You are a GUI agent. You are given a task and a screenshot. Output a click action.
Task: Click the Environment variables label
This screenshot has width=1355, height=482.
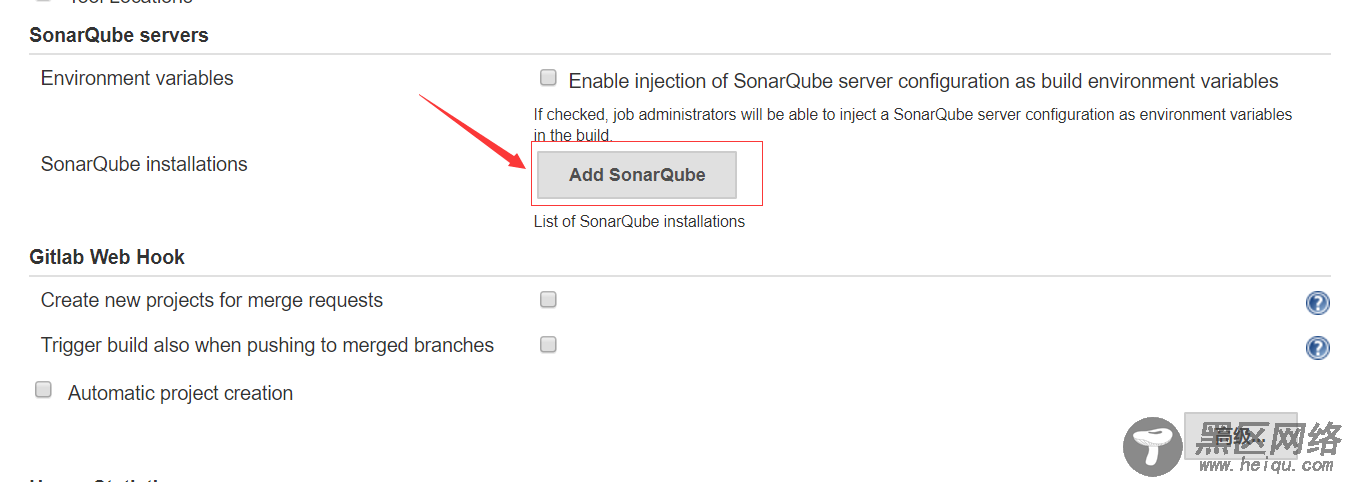tap(137, 78)
